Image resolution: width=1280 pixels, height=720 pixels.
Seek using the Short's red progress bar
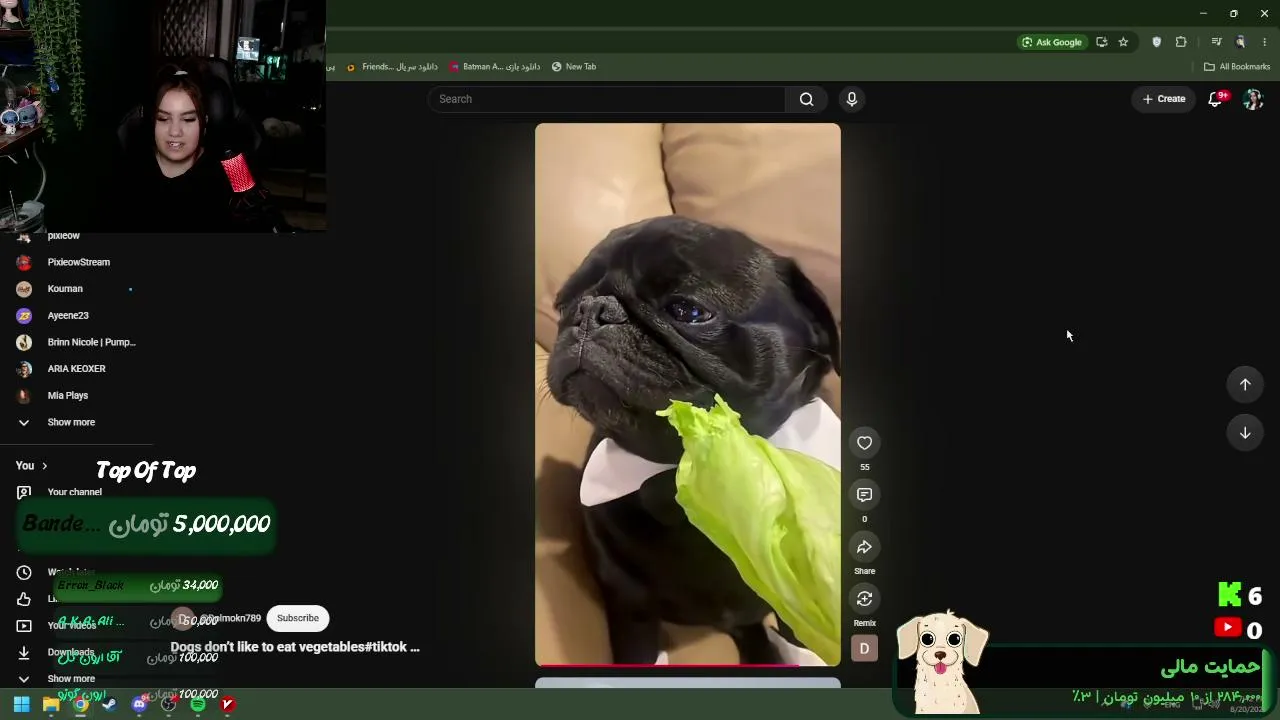[x=688, y=665]
